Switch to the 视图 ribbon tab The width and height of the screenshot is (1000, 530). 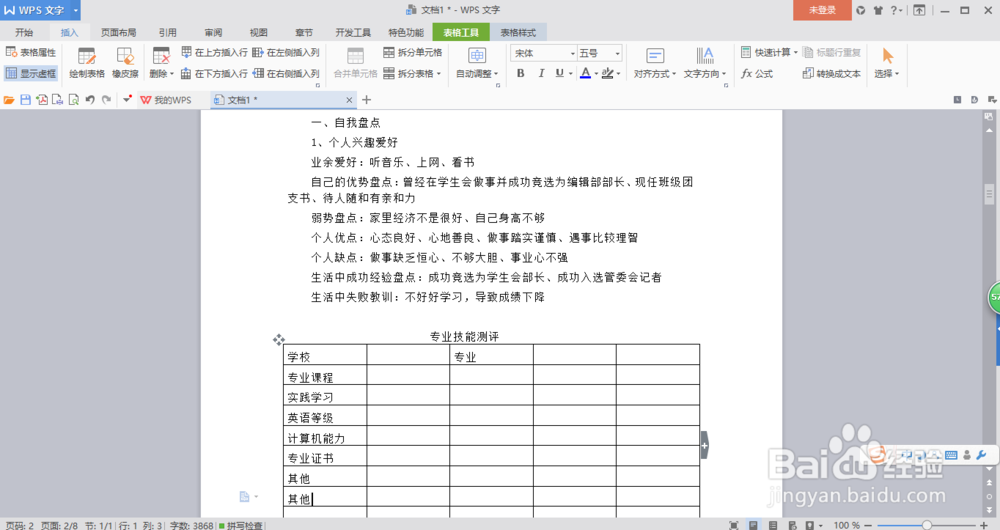pos(258,33)
